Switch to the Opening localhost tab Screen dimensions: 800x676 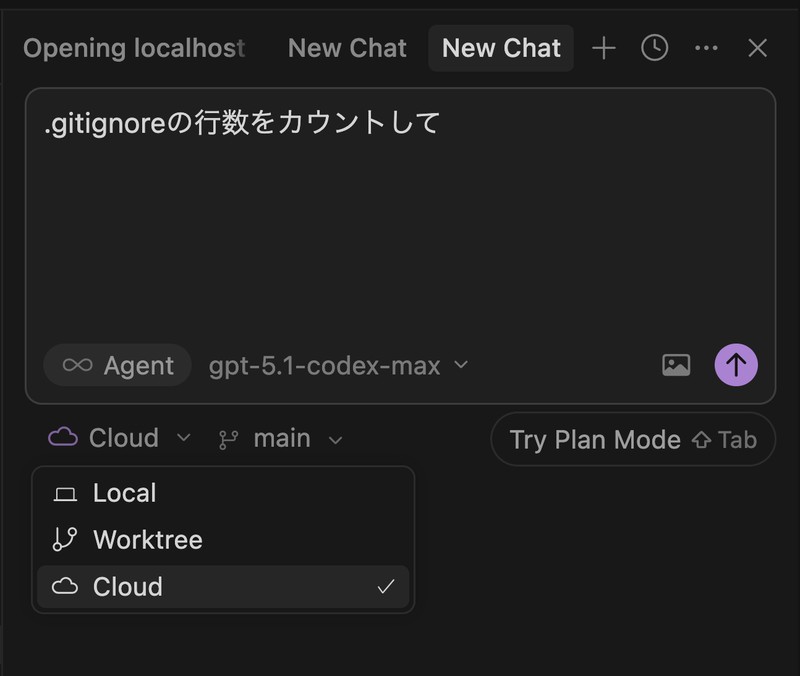[x=134, y=48]
